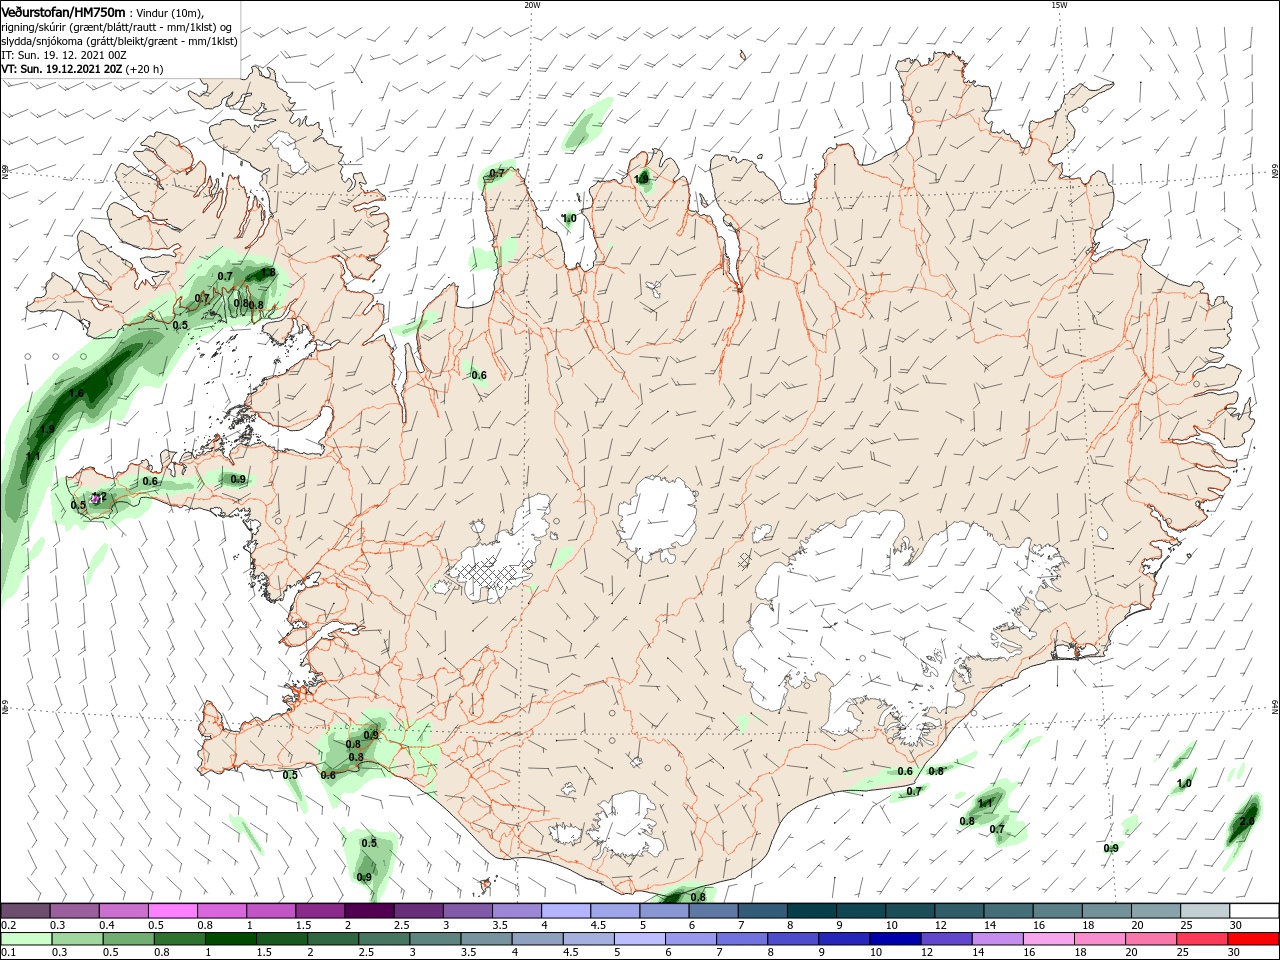
Task: Click the 'Veðurstofan/HM750m' title text
Action: 64,11
